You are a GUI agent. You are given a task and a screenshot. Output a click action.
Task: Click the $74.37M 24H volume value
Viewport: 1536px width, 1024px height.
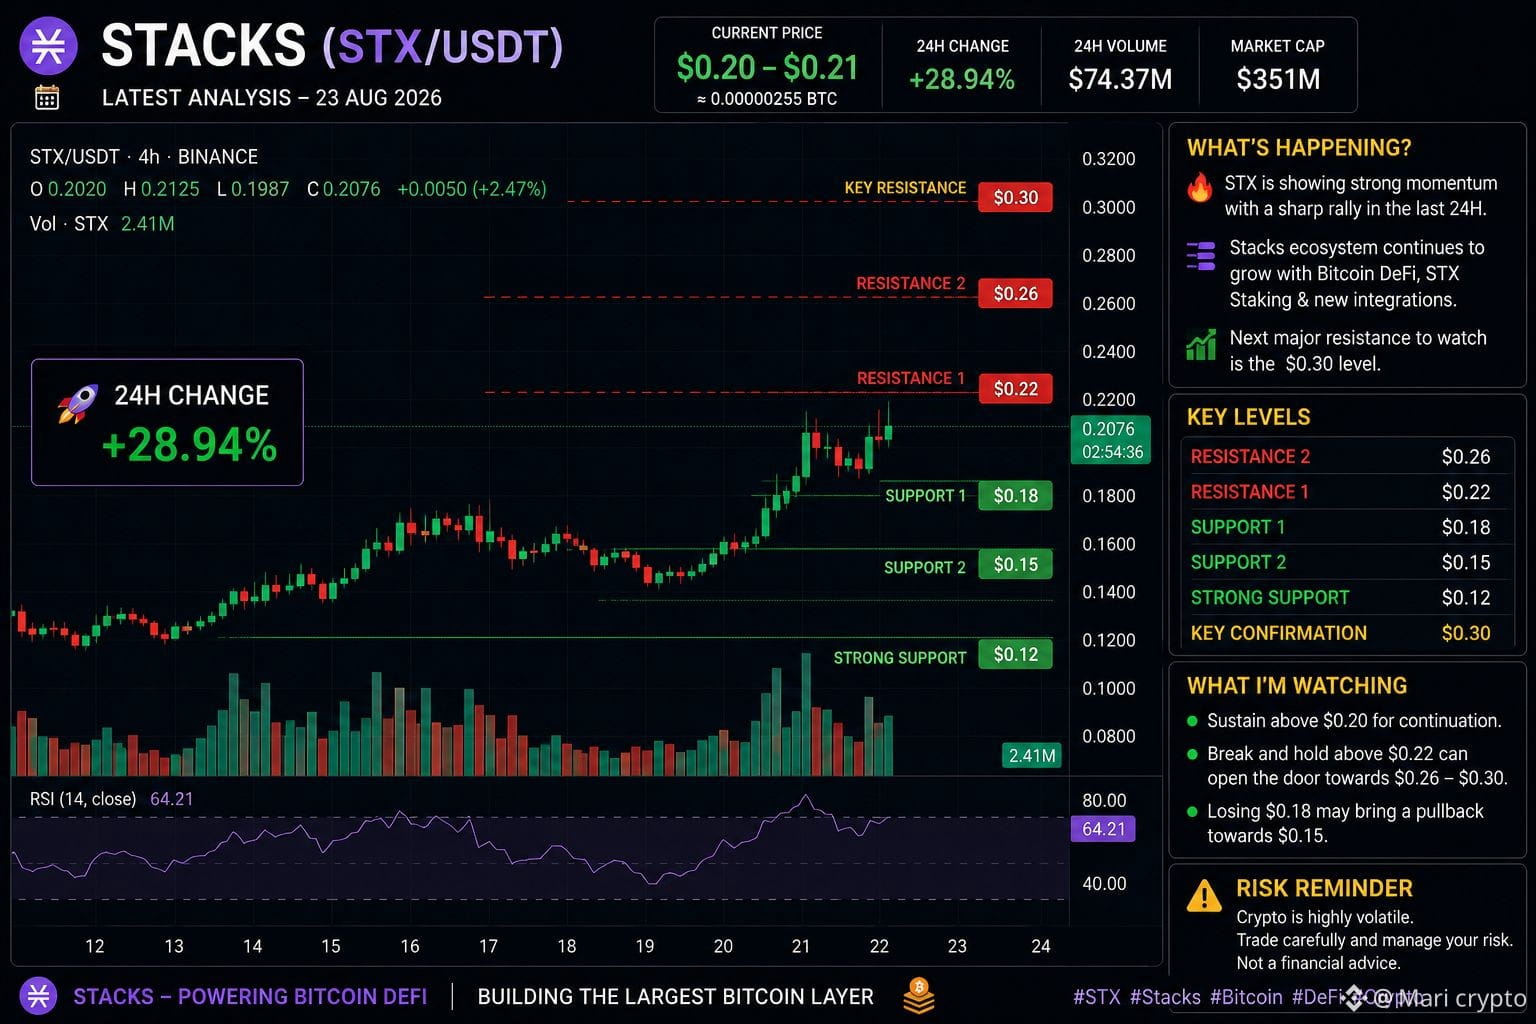tap(1120, 79)
